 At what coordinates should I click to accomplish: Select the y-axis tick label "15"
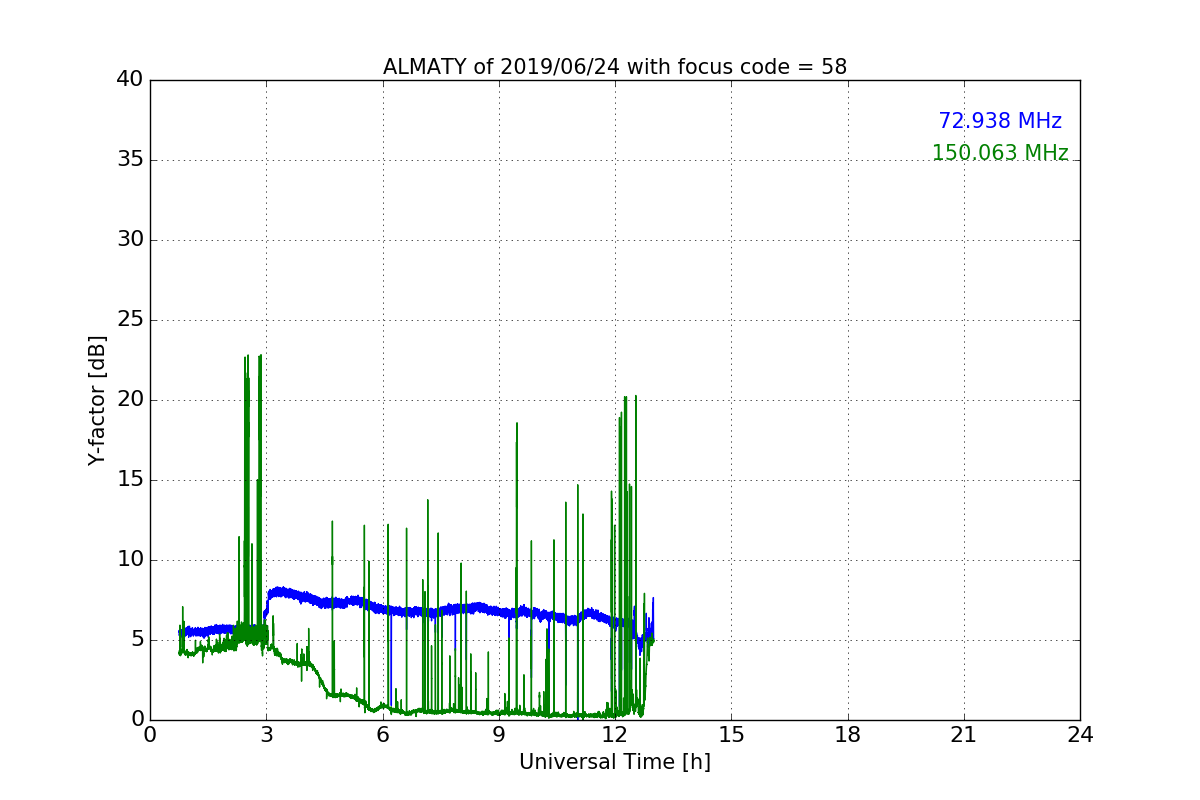130,480
